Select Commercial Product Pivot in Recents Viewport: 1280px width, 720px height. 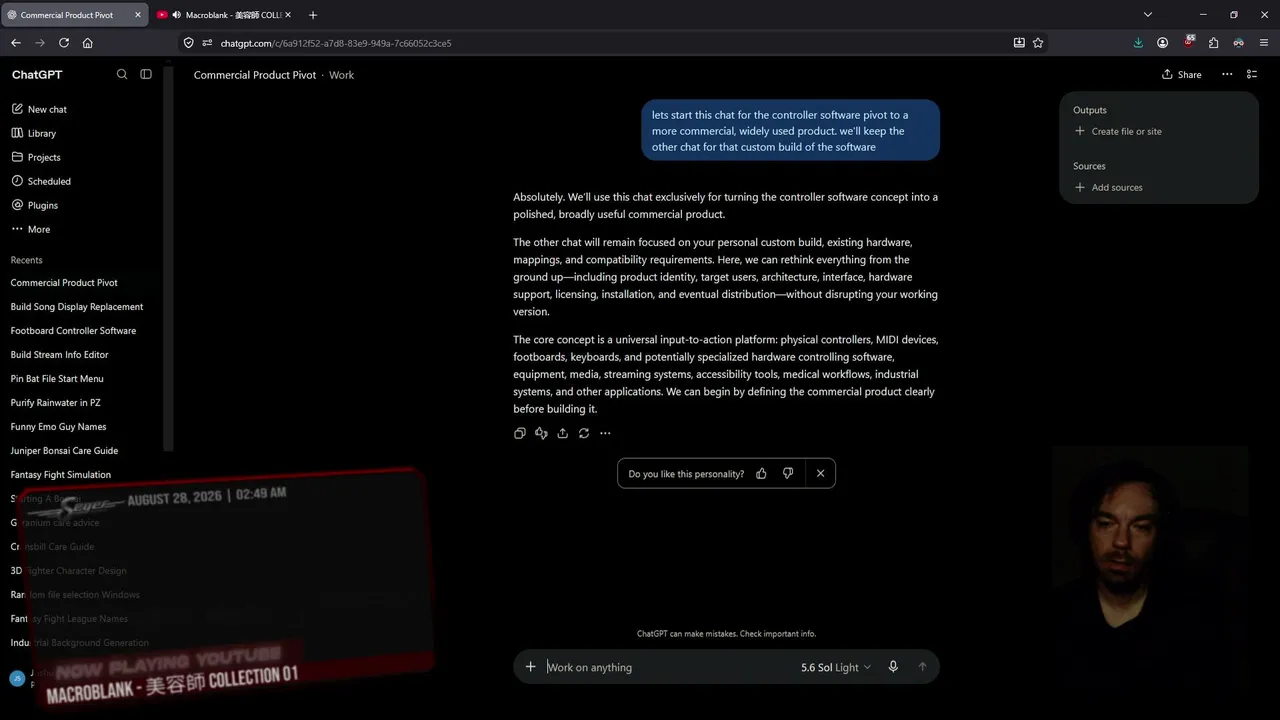point(64,283)
